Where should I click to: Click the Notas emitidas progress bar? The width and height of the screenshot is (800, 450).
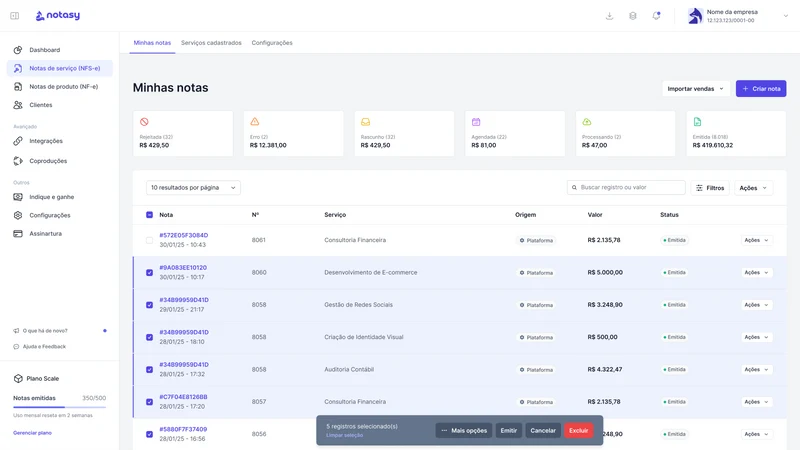click(60, 407)
